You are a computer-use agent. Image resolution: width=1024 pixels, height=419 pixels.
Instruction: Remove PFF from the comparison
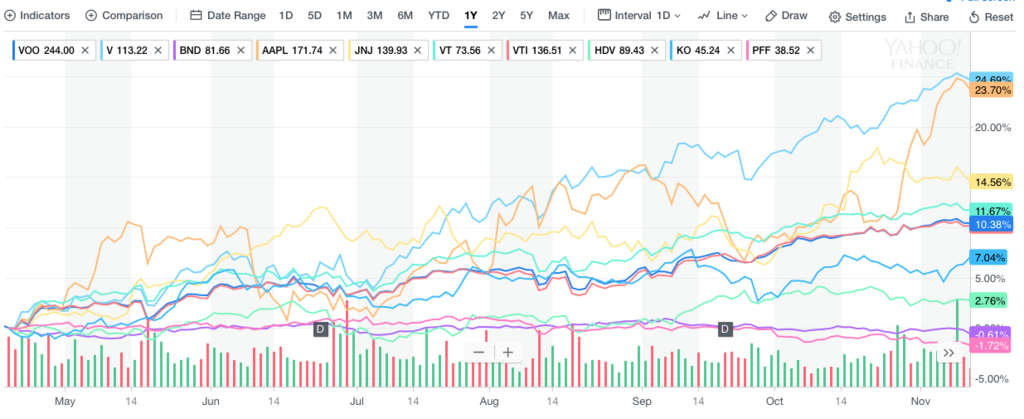pos(810,50)
